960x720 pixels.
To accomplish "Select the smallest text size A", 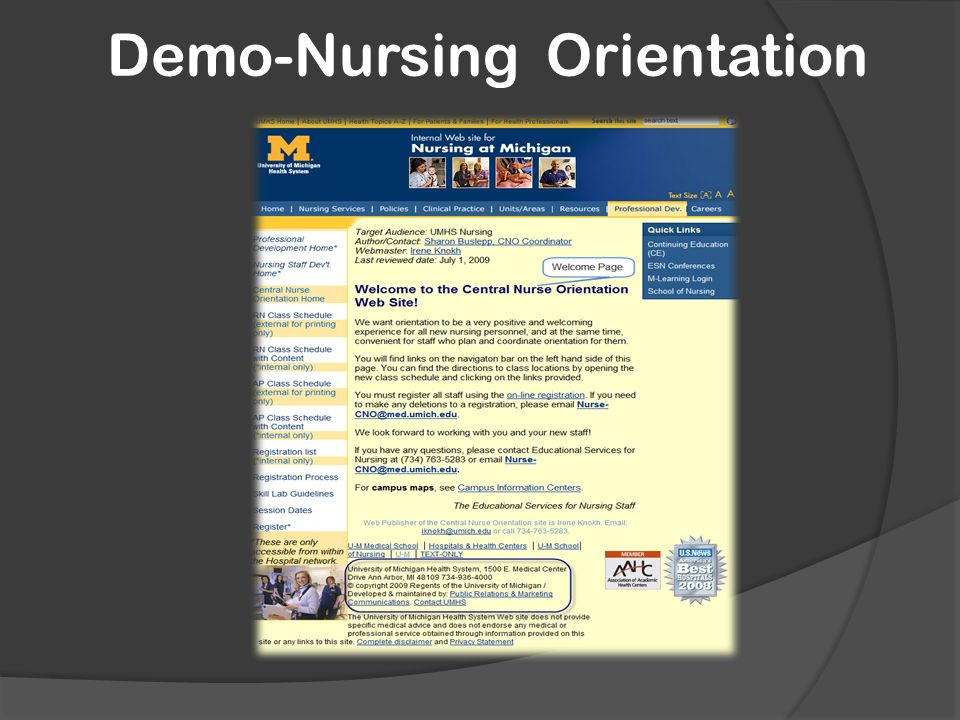I will [706, 195].
